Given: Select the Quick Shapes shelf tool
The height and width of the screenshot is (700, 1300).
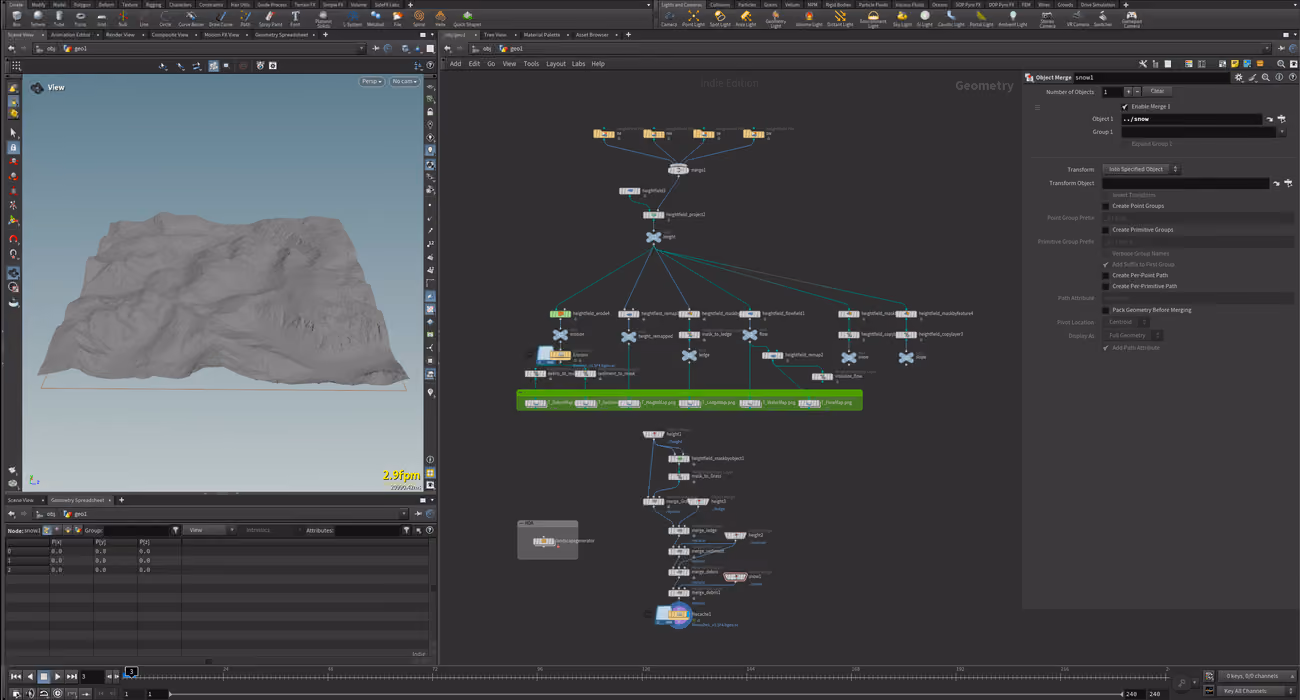Looking at the screenshot, I should [466, 18].
